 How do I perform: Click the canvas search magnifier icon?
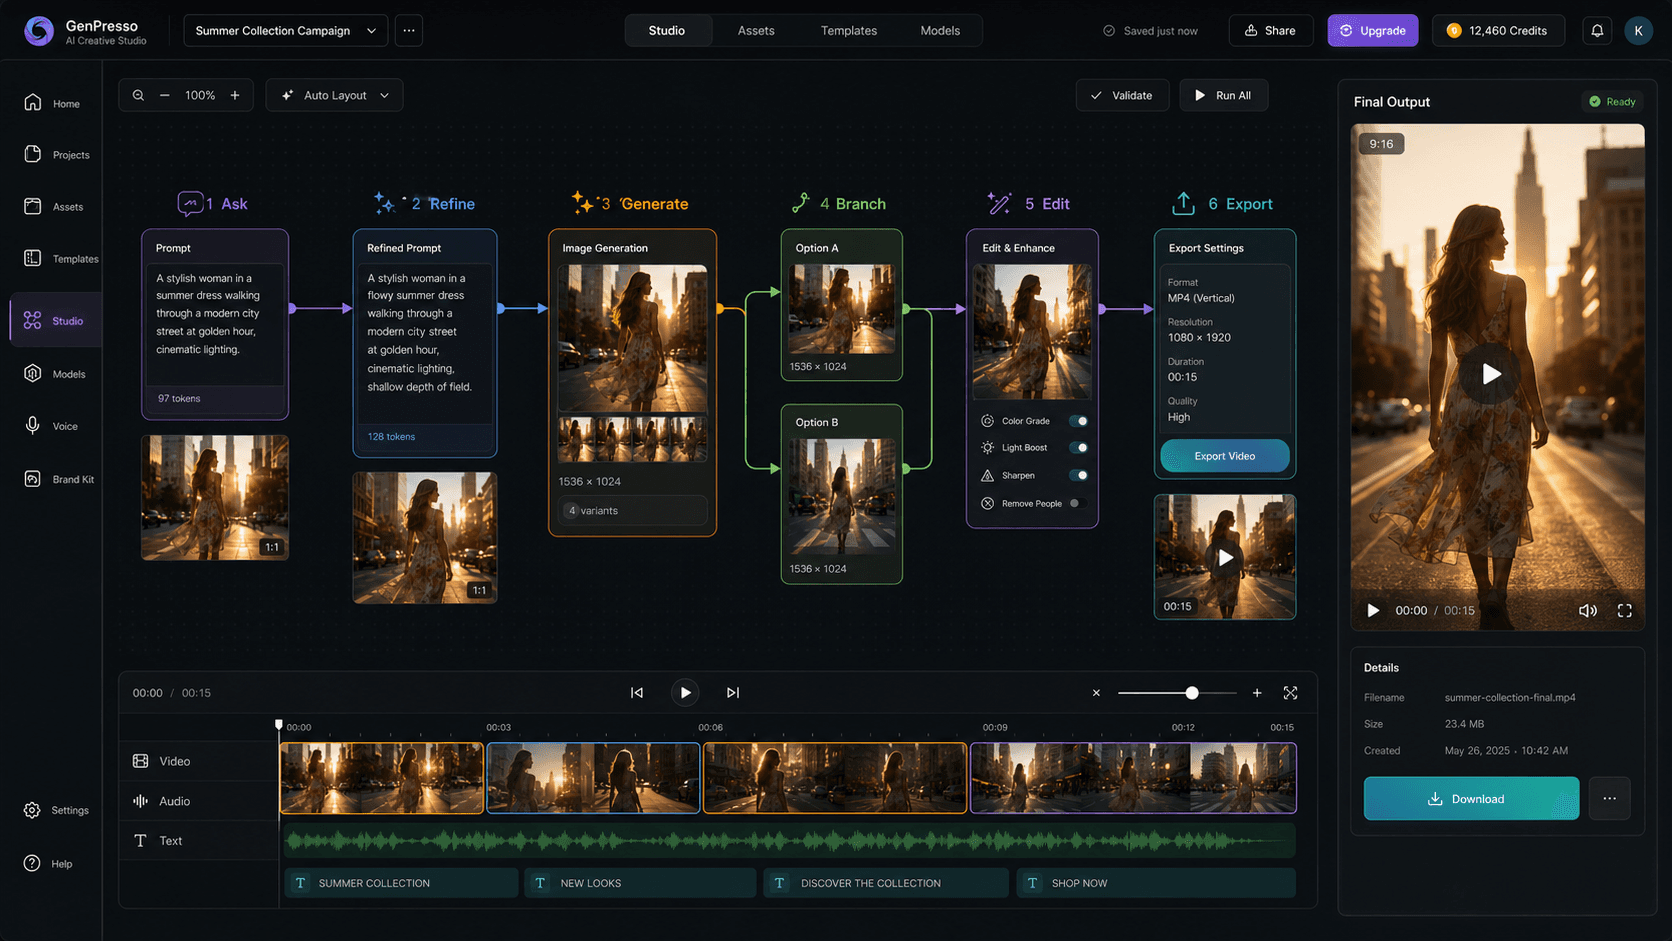[138, 95]
